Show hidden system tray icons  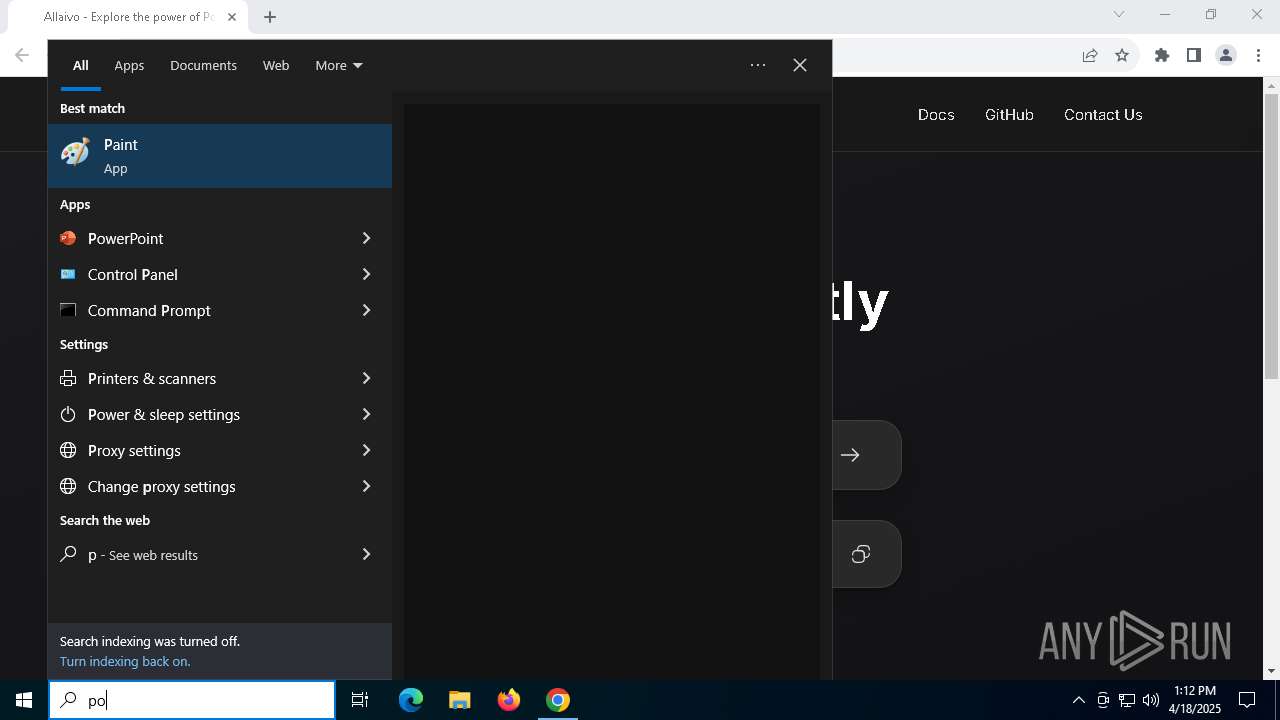point(1078,700)
